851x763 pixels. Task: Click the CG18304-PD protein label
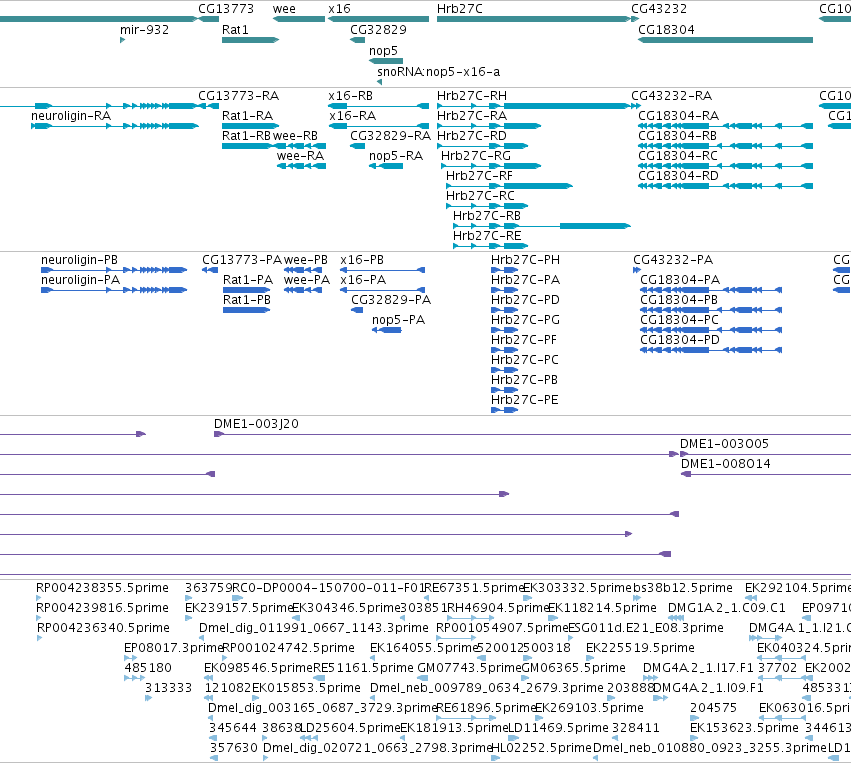pyautogui.click(x=680, y=341)
